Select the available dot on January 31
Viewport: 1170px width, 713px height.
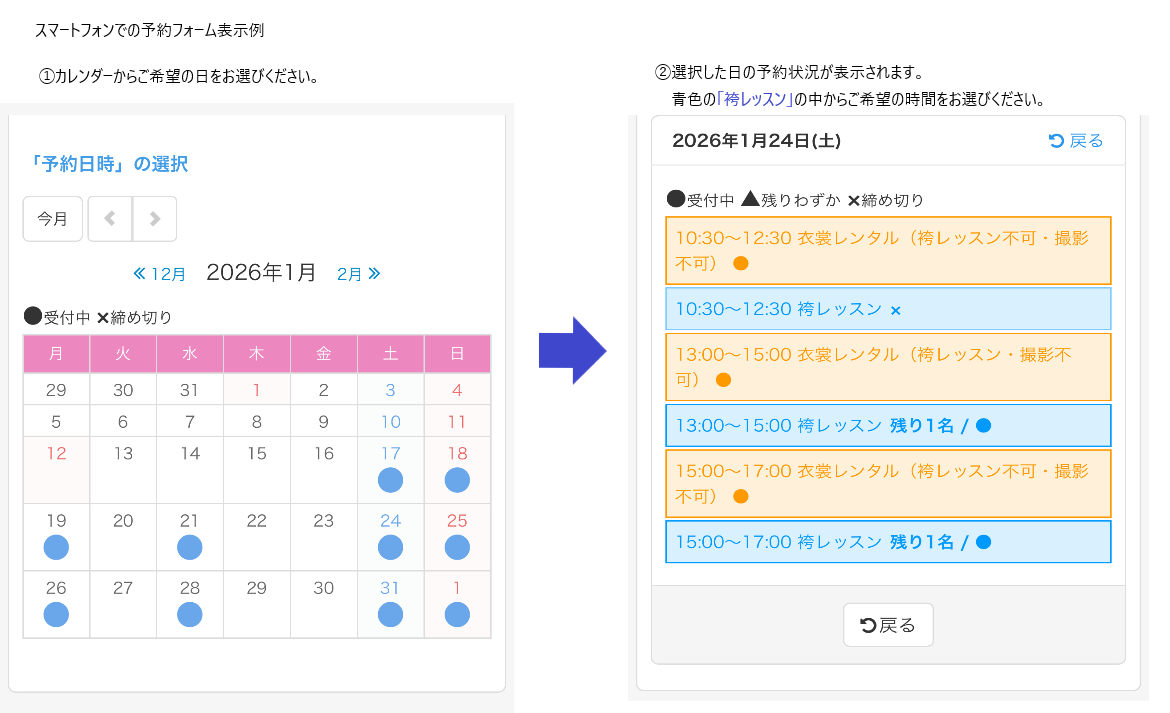391,615
